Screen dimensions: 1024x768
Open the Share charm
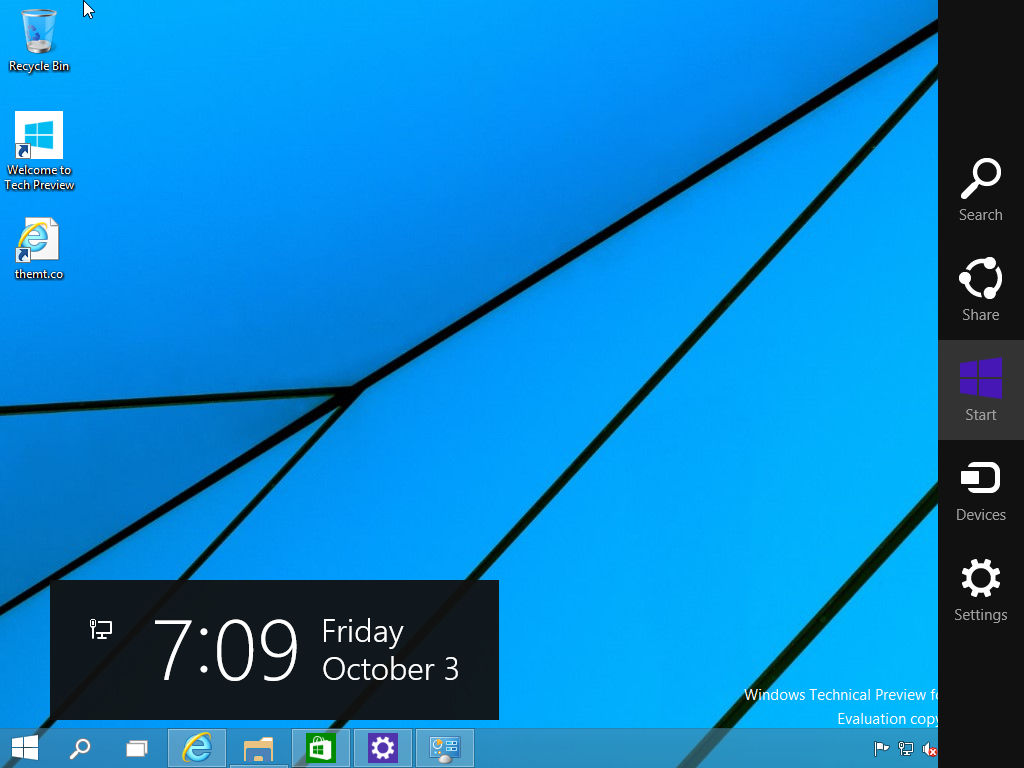coord(980,290)
